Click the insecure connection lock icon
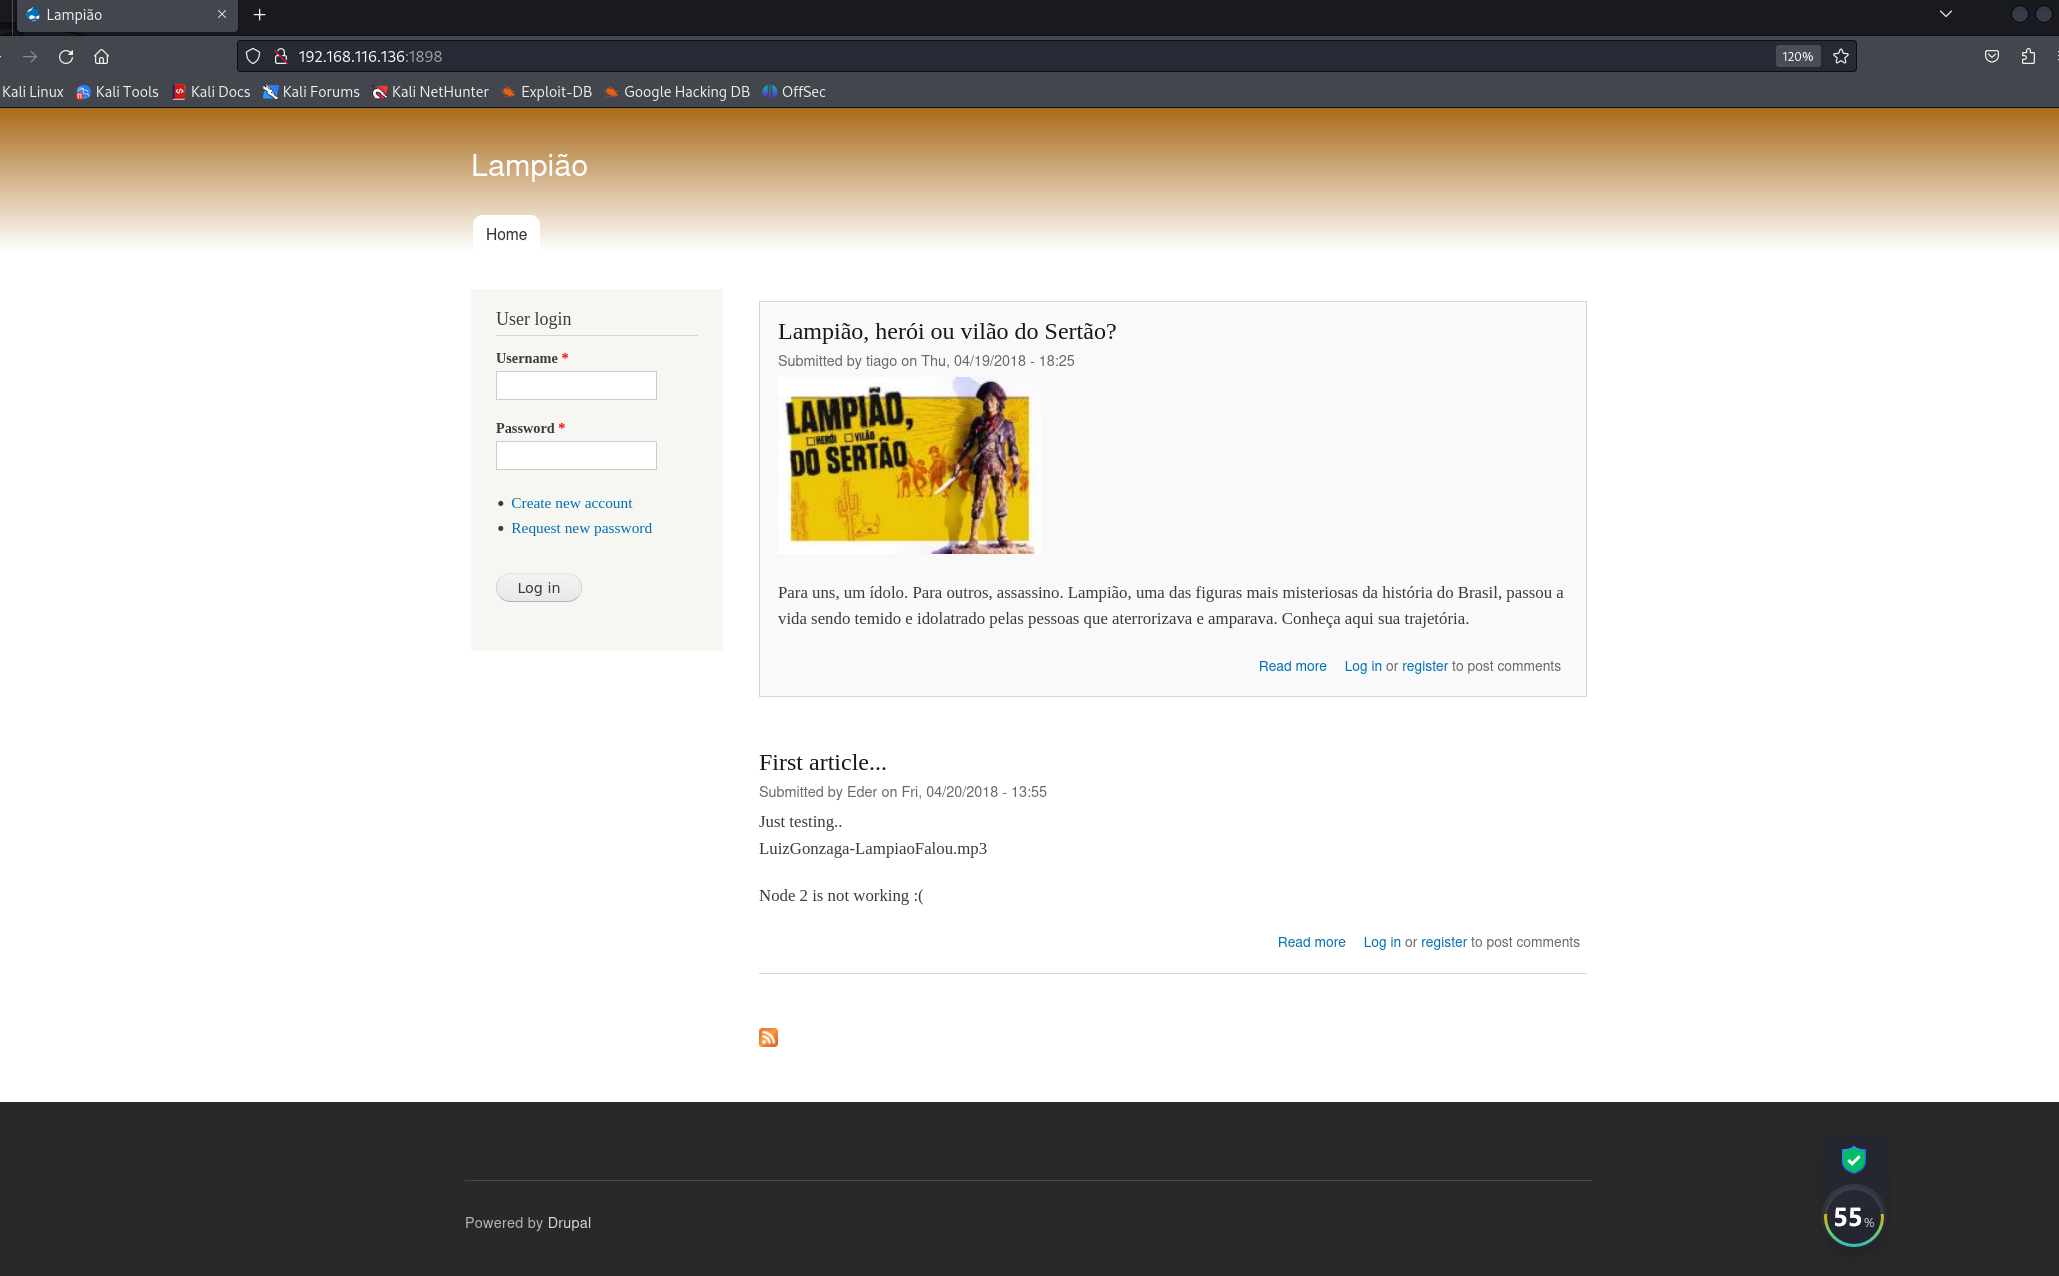This screenshot has width=2059, height=1276. point(281,57)
